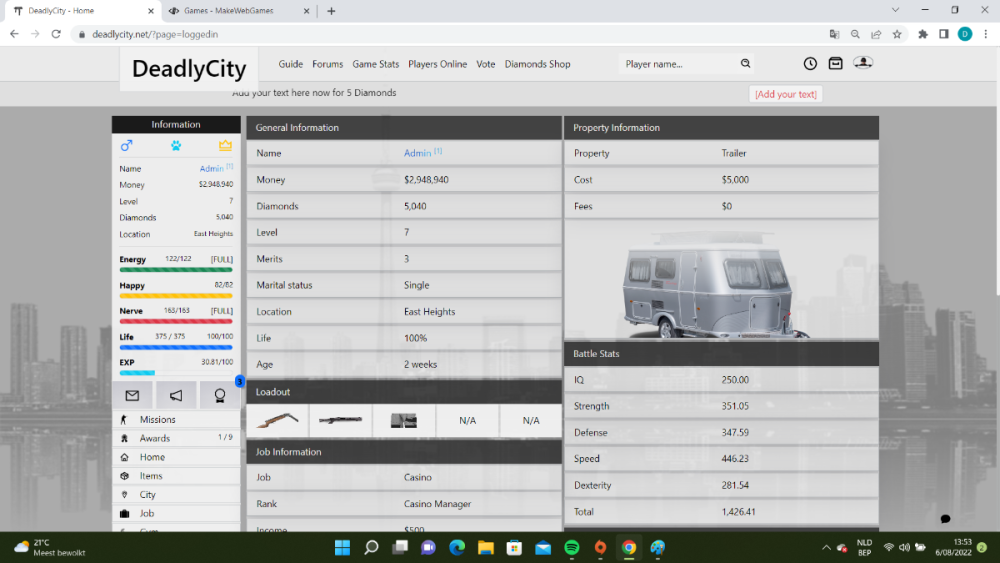
Task: Click the megaphone announcements icon
Action: coord(176,395)
